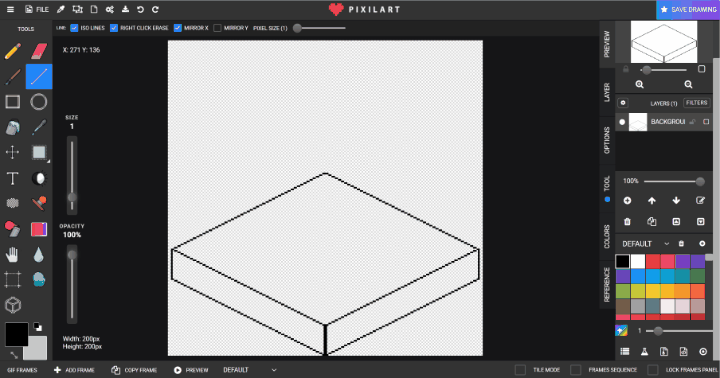Image resolution: width=720 pixels, height=378 pixels.
Task: Select the Color Replace tool
Action: (13, 229)
